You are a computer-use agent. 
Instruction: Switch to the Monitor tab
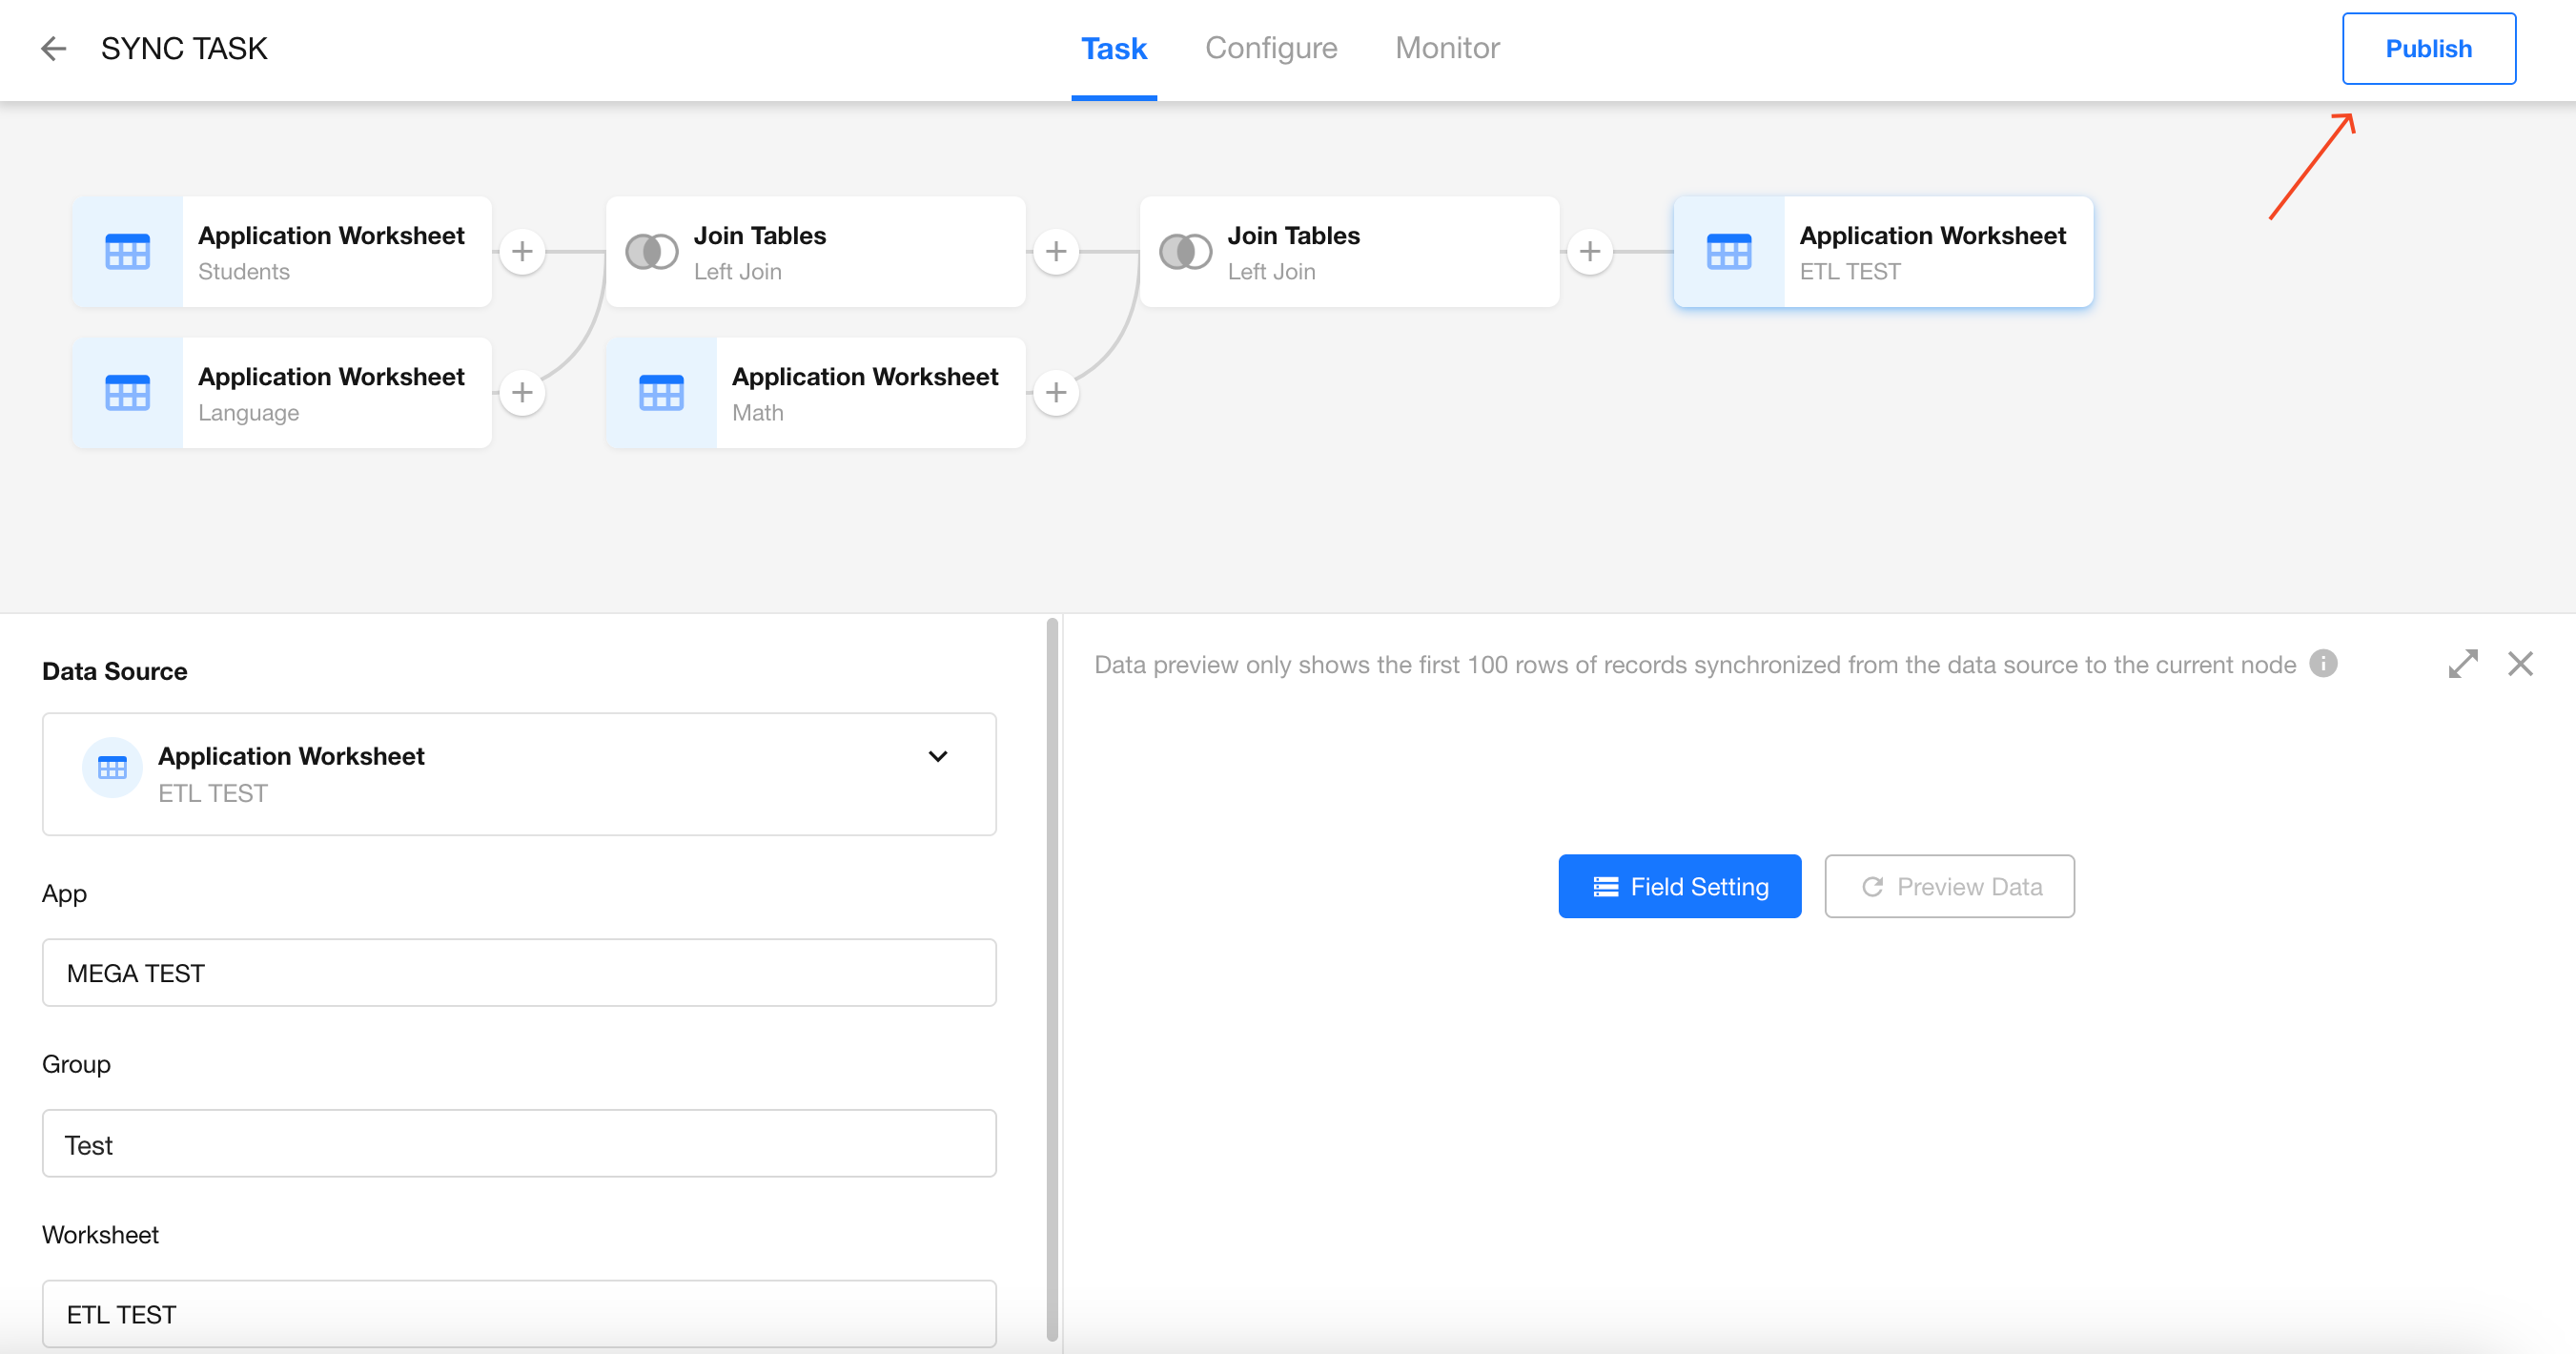[1446, 48]
